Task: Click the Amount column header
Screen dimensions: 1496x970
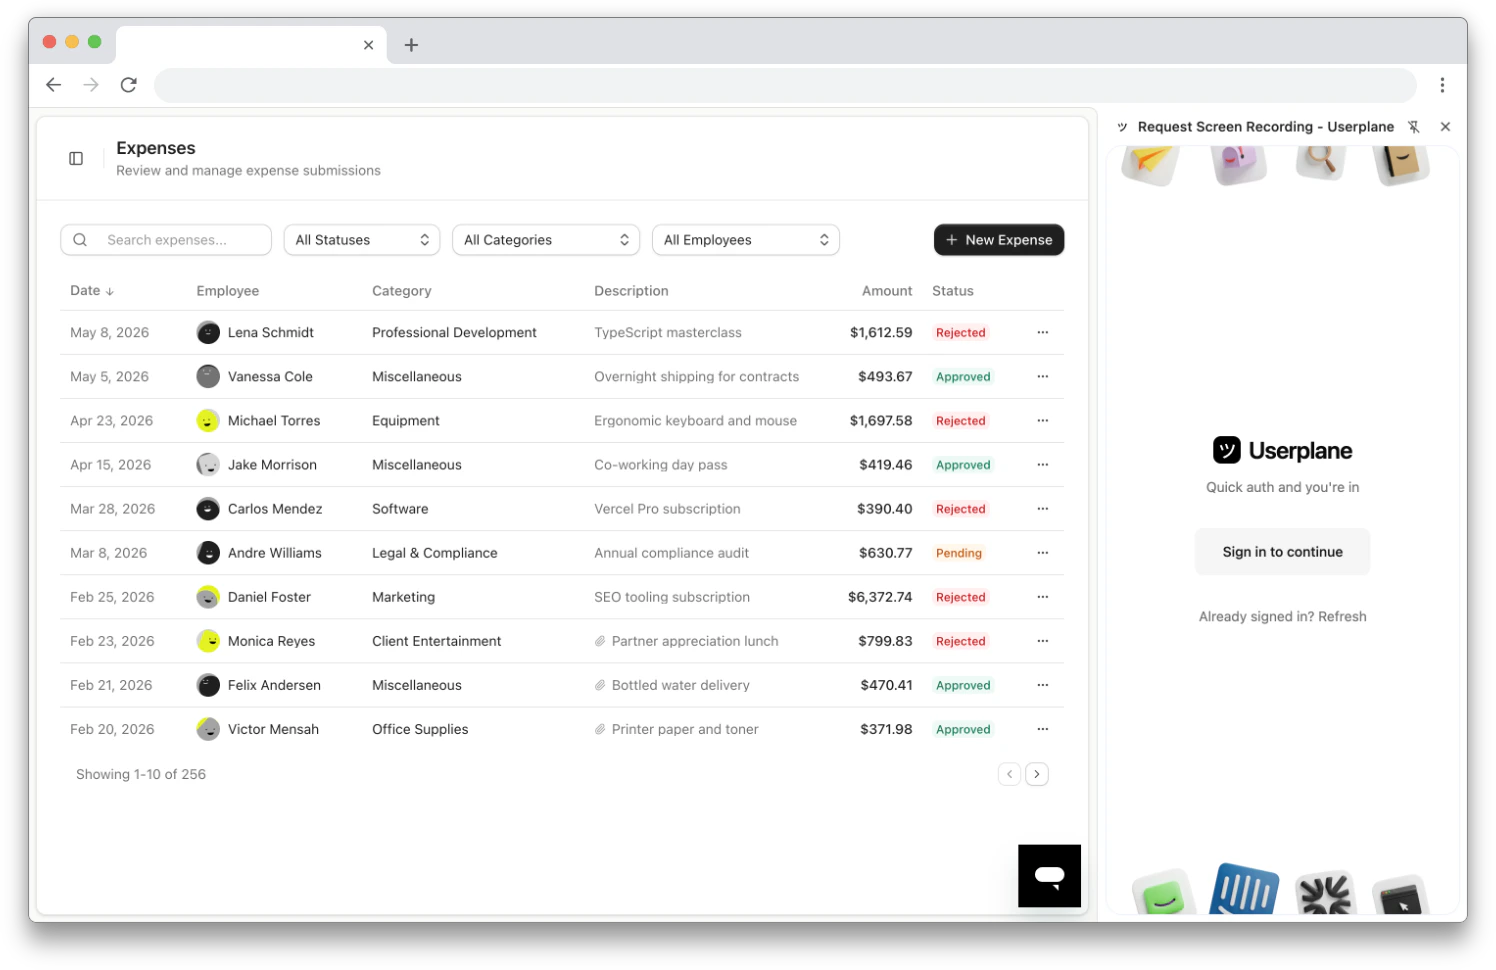Action: pos(887,291)
